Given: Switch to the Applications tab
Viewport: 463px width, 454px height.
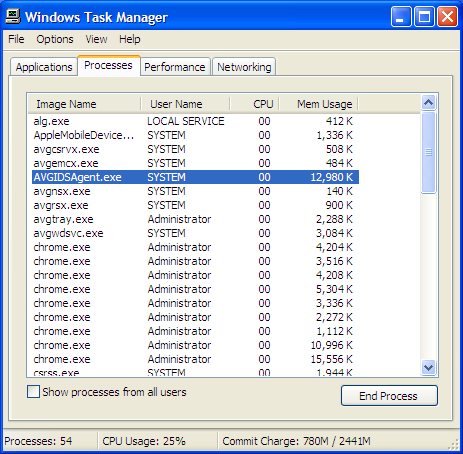Looking at the screenshot, I should pos(44,67).
